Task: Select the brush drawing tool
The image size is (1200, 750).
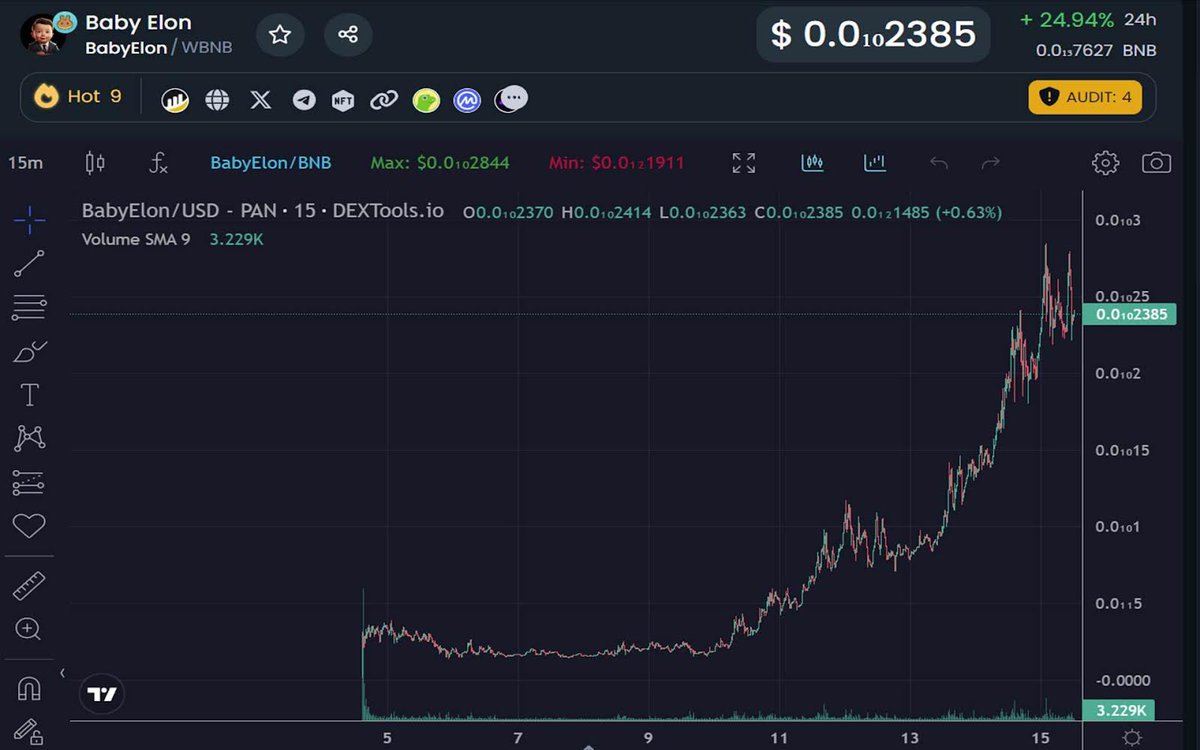Action: [x=29, y=352]
